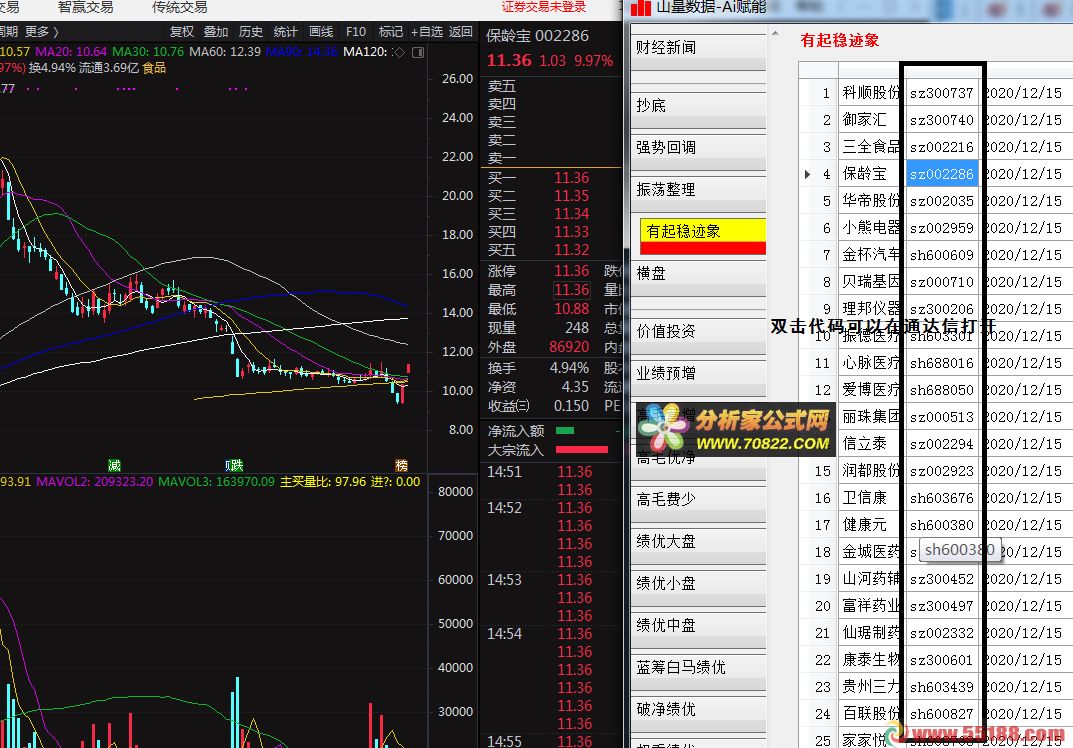Viewport: 1073px width, 748px height.
Task: Click code sz002959 for 小熊电器
Action: [942, 228]
